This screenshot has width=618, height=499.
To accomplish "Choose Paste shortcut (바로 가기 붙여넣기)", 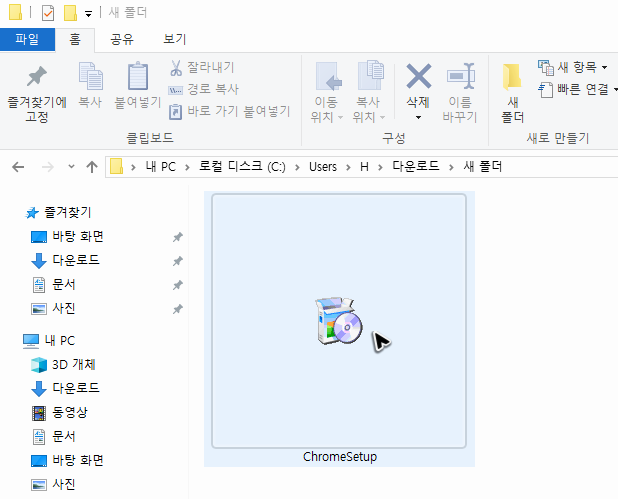I will point(229,112).
